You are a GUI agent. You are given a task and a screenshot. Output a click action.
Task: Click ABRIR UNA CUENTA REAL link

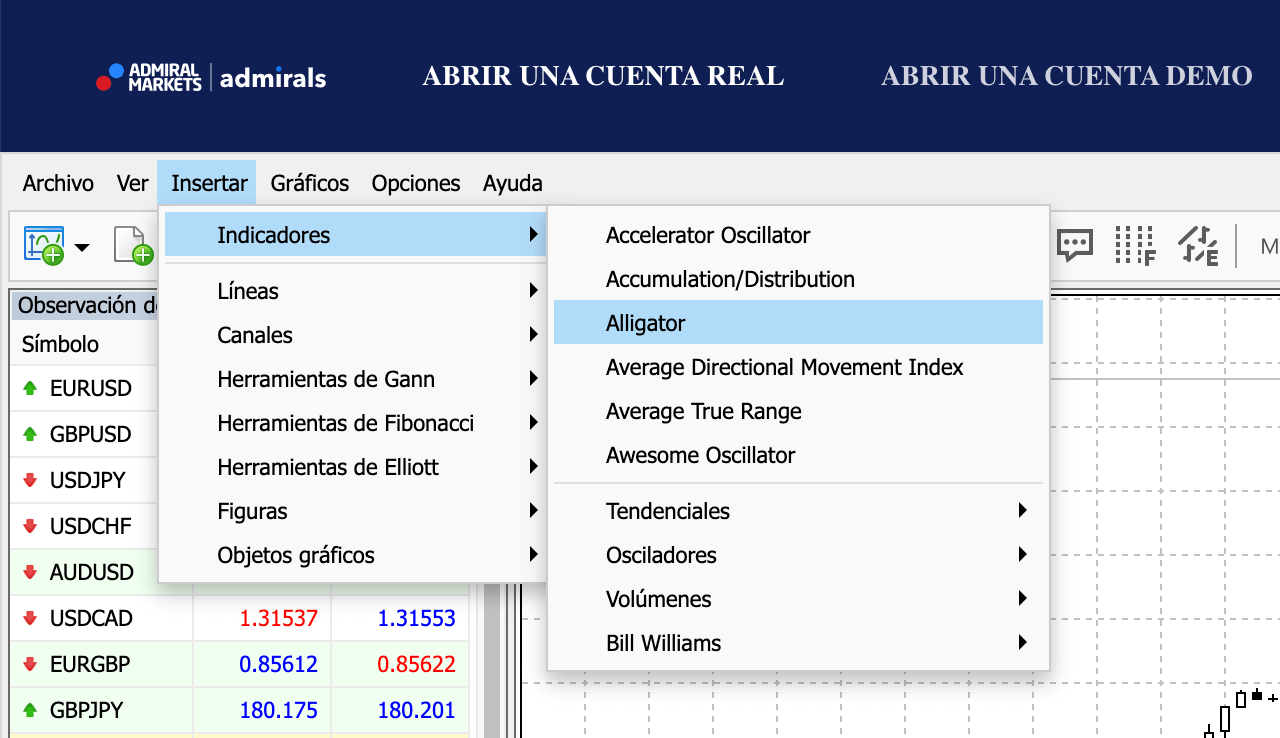tap(603, 76)
